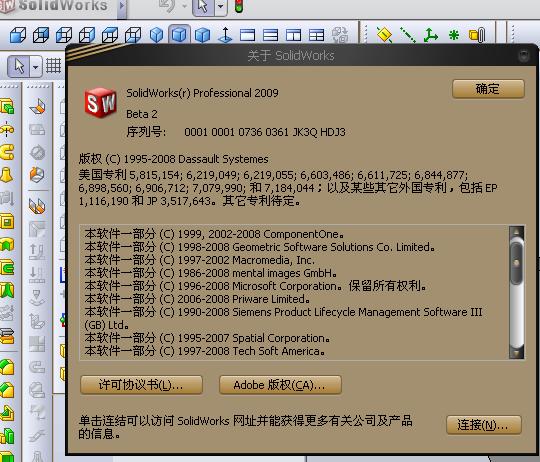540x462 pixels.
Task: Click the 连接(N)... button
Action: [484, 425]
